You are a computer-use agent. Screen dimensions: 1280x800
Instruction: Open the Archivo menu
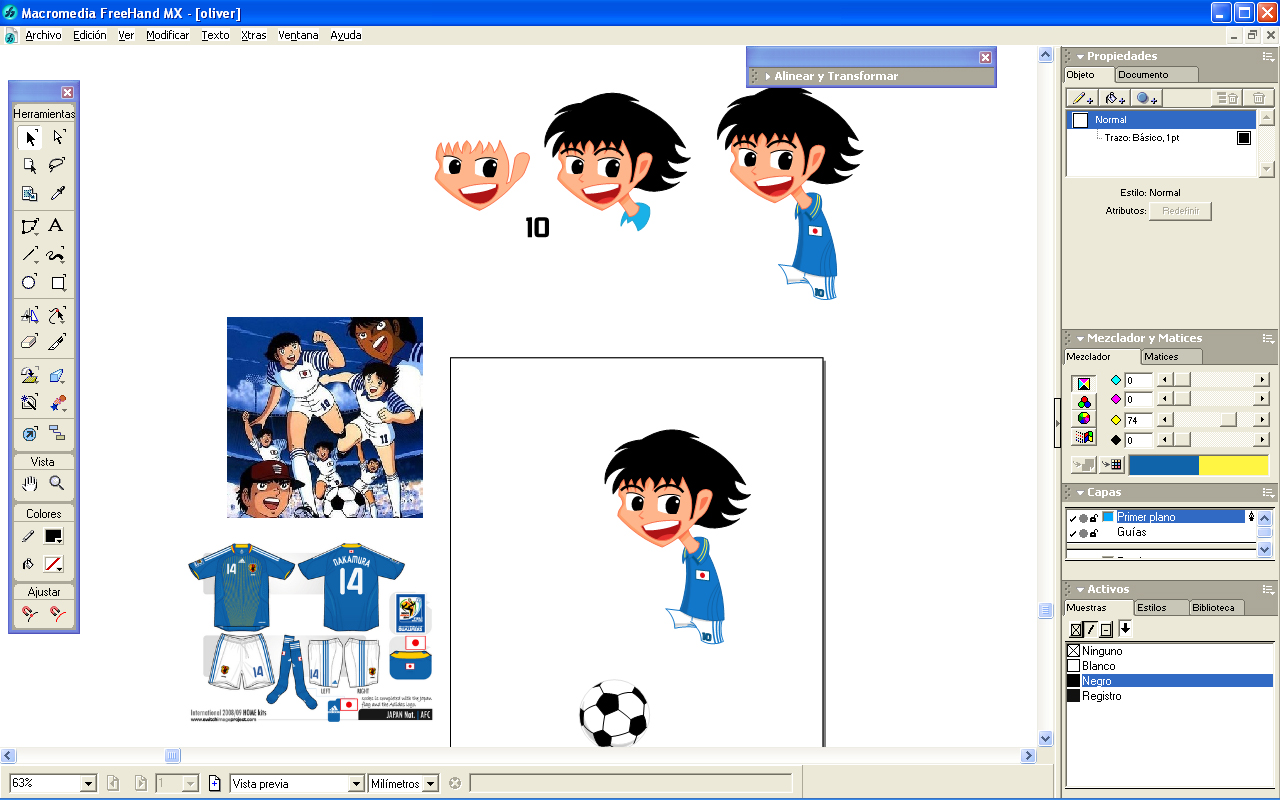tap(43, 35)
